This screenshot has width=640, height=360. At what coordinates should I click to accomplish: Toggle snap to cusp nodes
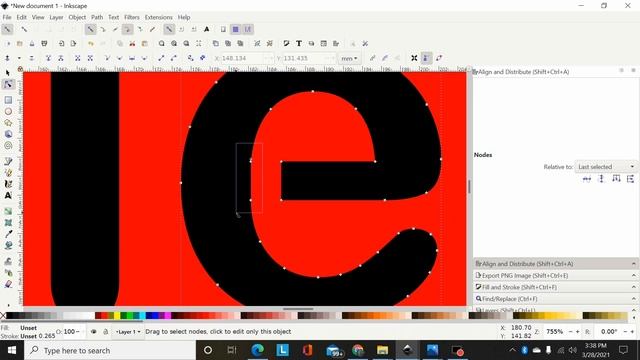tap(127, 29)
